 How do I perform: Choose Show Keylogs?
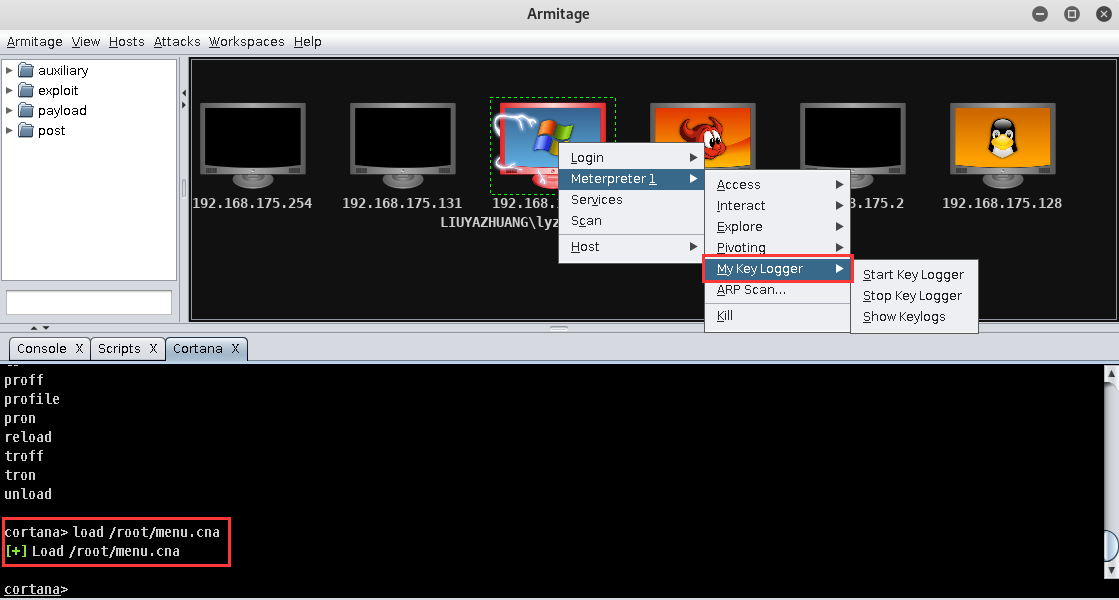tap(913, 316)
